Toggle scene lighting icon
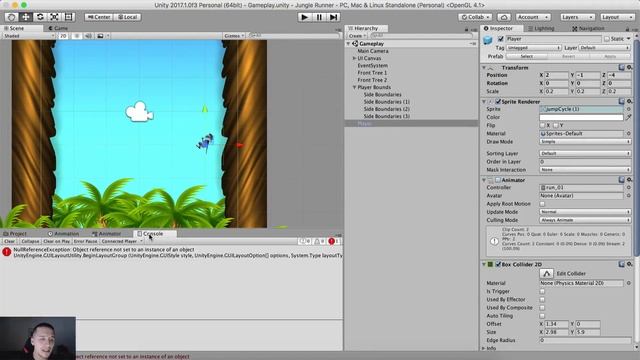Screen dimensions: 640x360 [77, 36]
